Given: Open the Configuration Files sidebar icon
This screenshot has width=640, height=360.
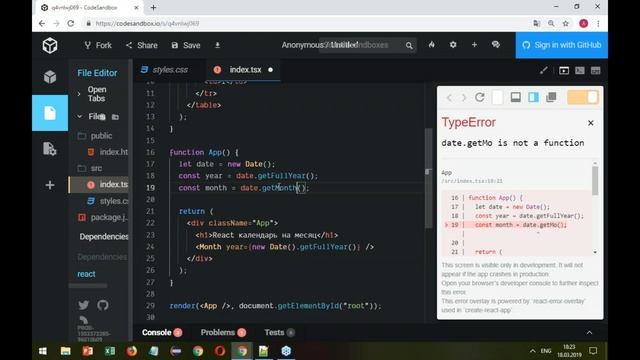Looking at the screenshot, I should 50,149.
